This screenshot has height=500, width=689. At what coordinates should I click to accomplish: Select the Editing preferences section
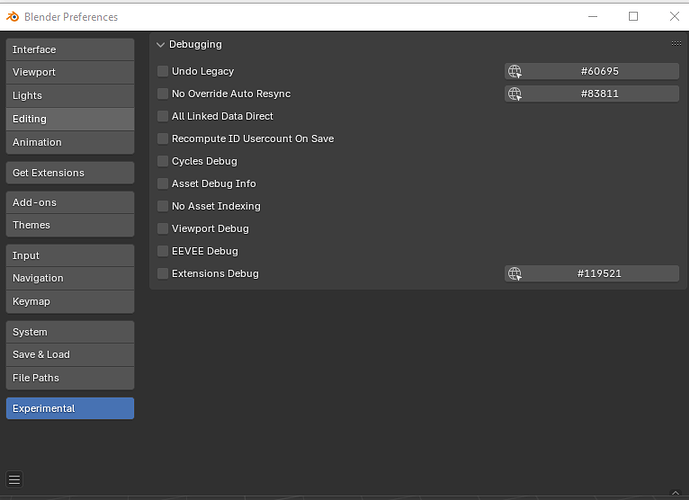tap(70, 119)
